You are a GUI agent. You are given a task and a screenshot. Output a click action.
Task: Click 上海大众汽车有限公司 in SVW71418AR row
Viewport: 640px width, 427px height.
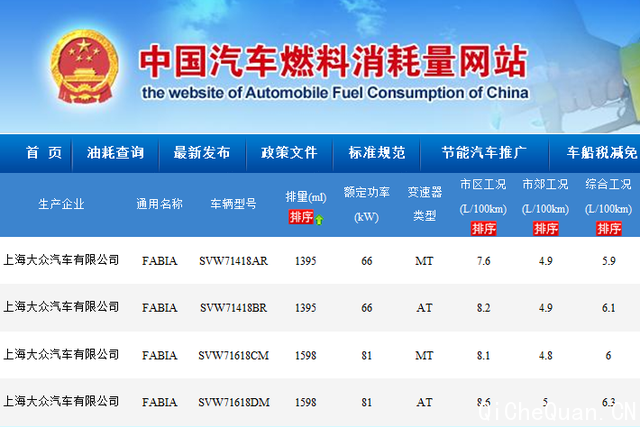click(61, 260)
